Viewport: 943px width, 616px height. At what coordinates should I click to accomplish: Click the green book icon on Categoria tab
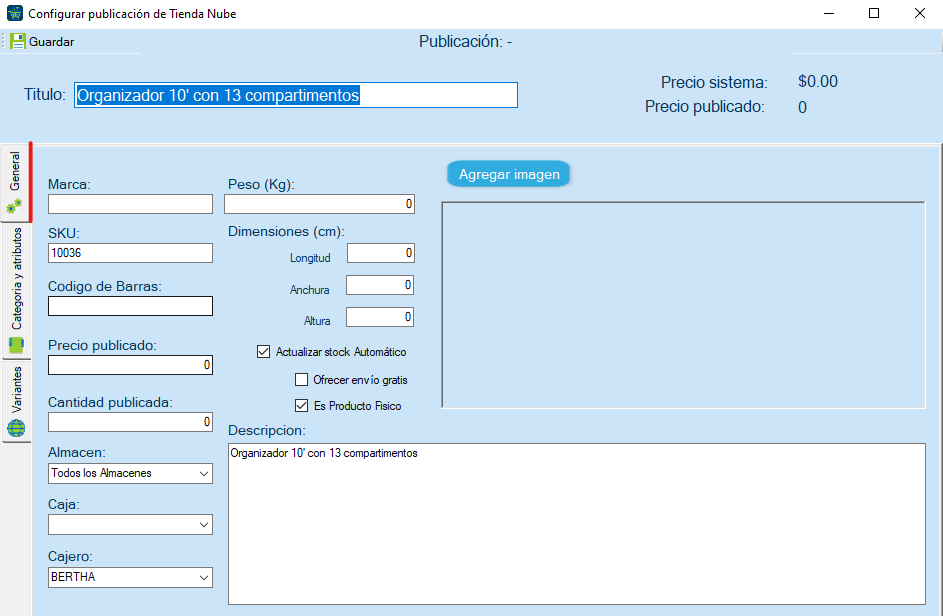16,345
